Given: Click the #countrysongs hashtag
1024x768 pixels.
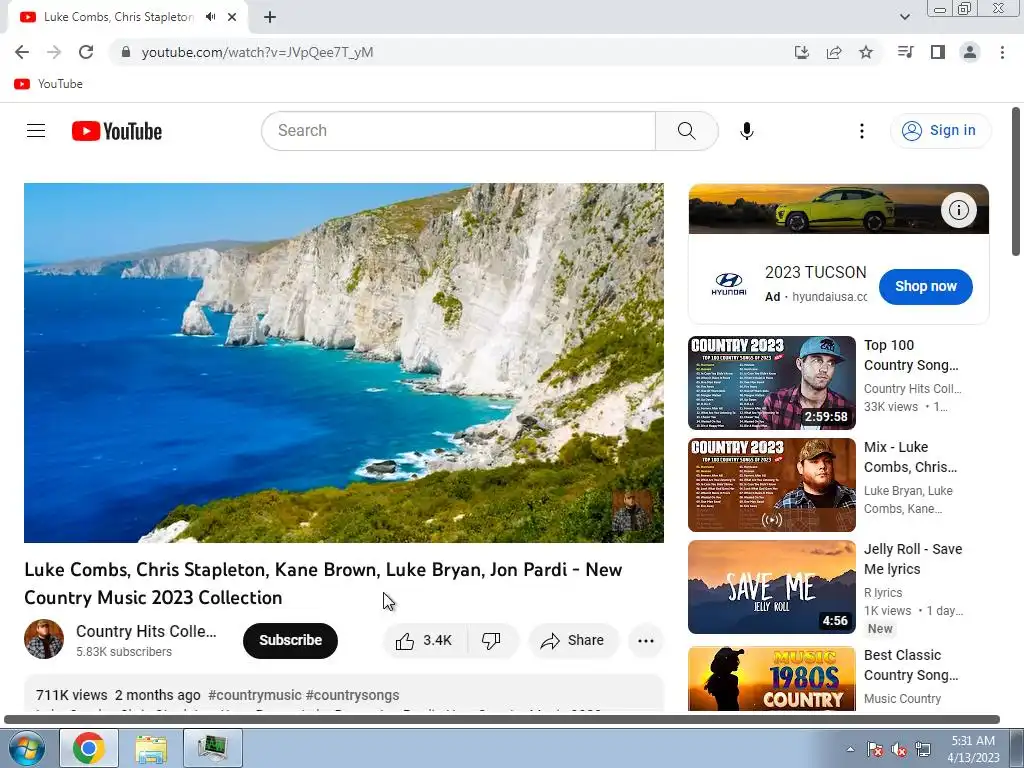Looking at the screenshot, I should click(x=352, y=695).
